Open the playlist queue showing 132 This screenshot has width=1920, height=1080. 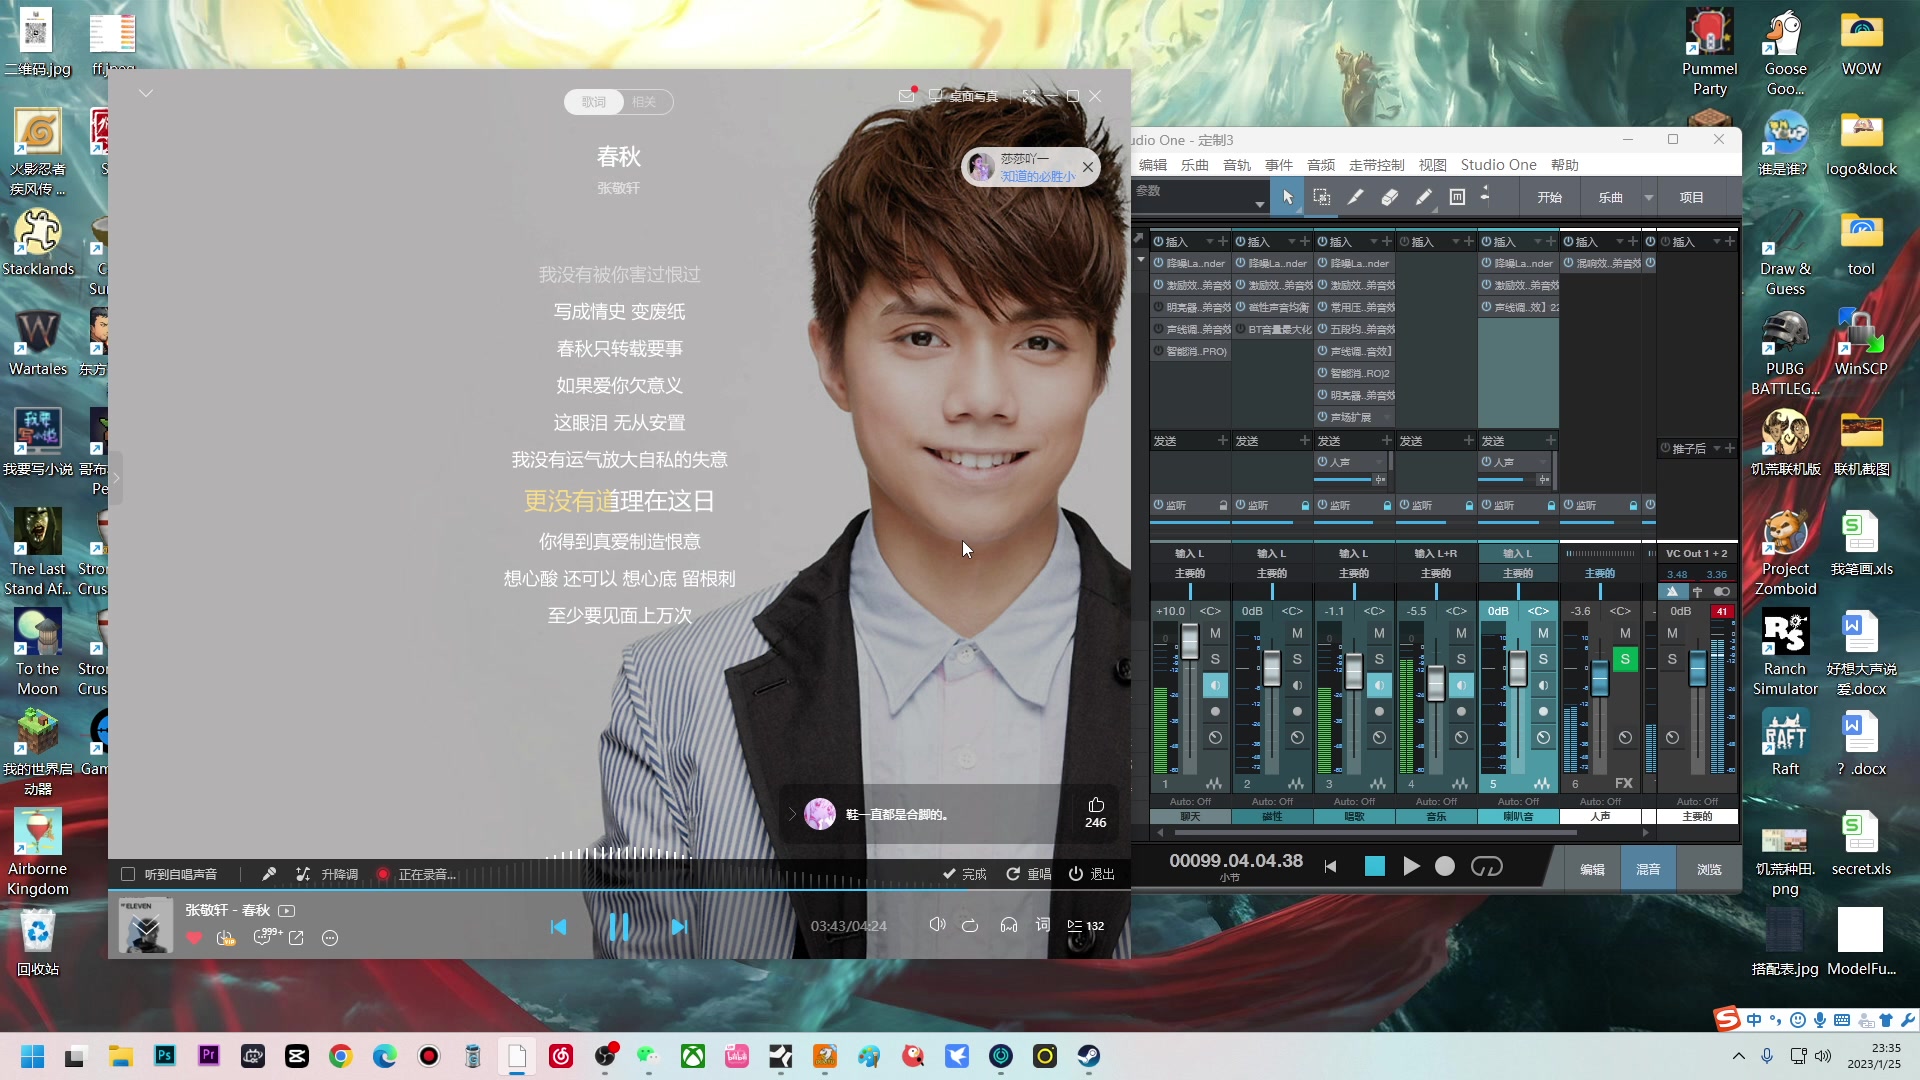click(1086, 926)
